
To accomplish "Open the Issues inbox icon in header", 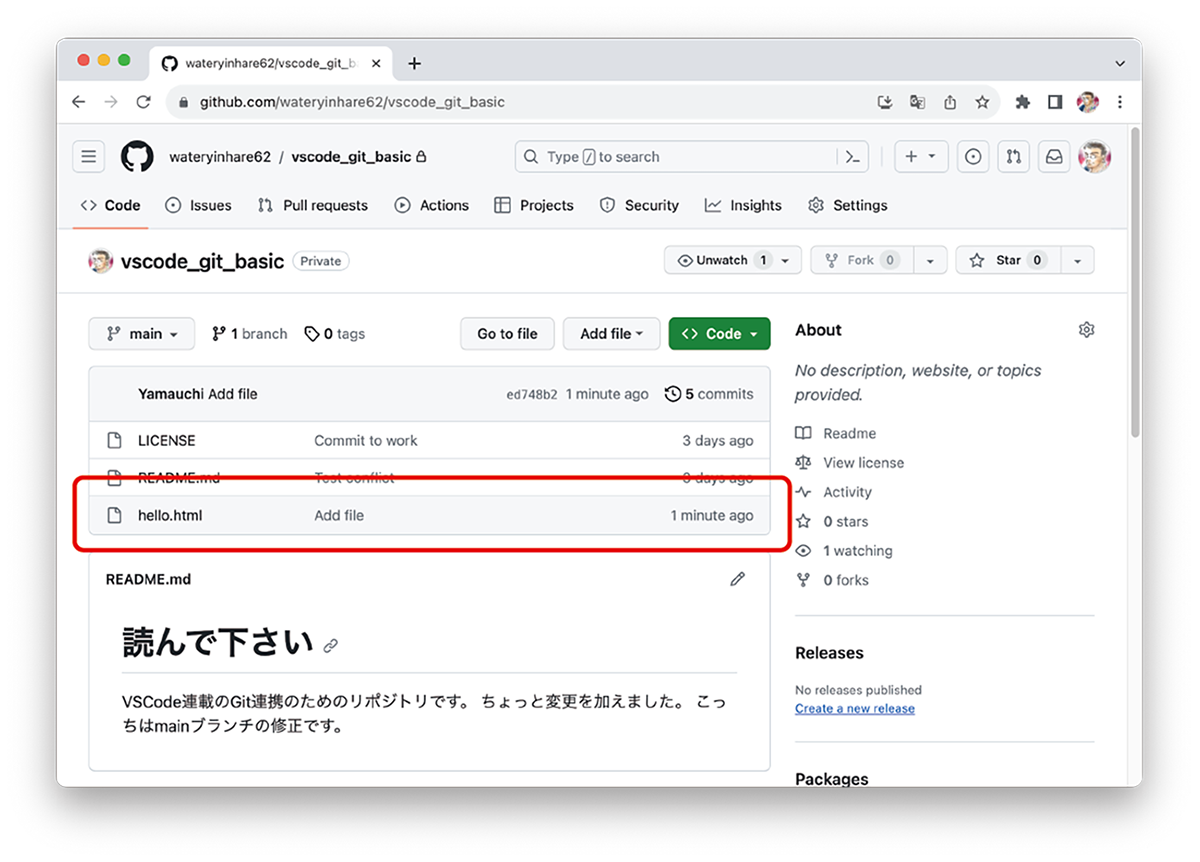I will point(973,157).
